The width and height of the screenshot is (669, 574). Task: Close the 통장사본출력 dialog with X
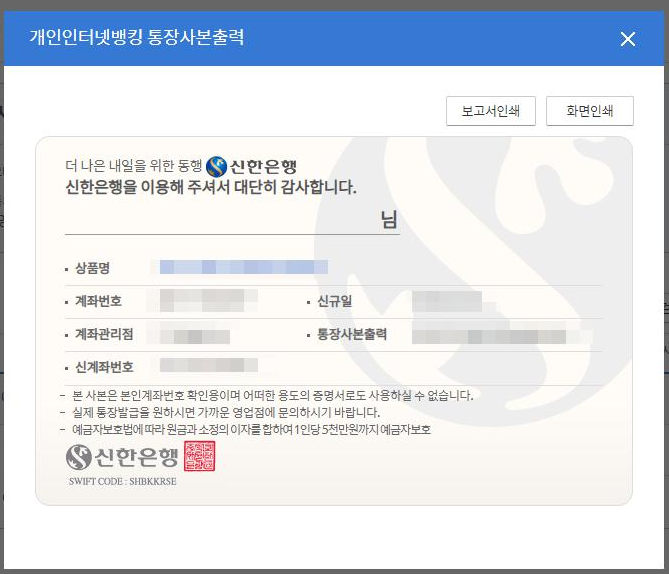(x=628, y=39)
